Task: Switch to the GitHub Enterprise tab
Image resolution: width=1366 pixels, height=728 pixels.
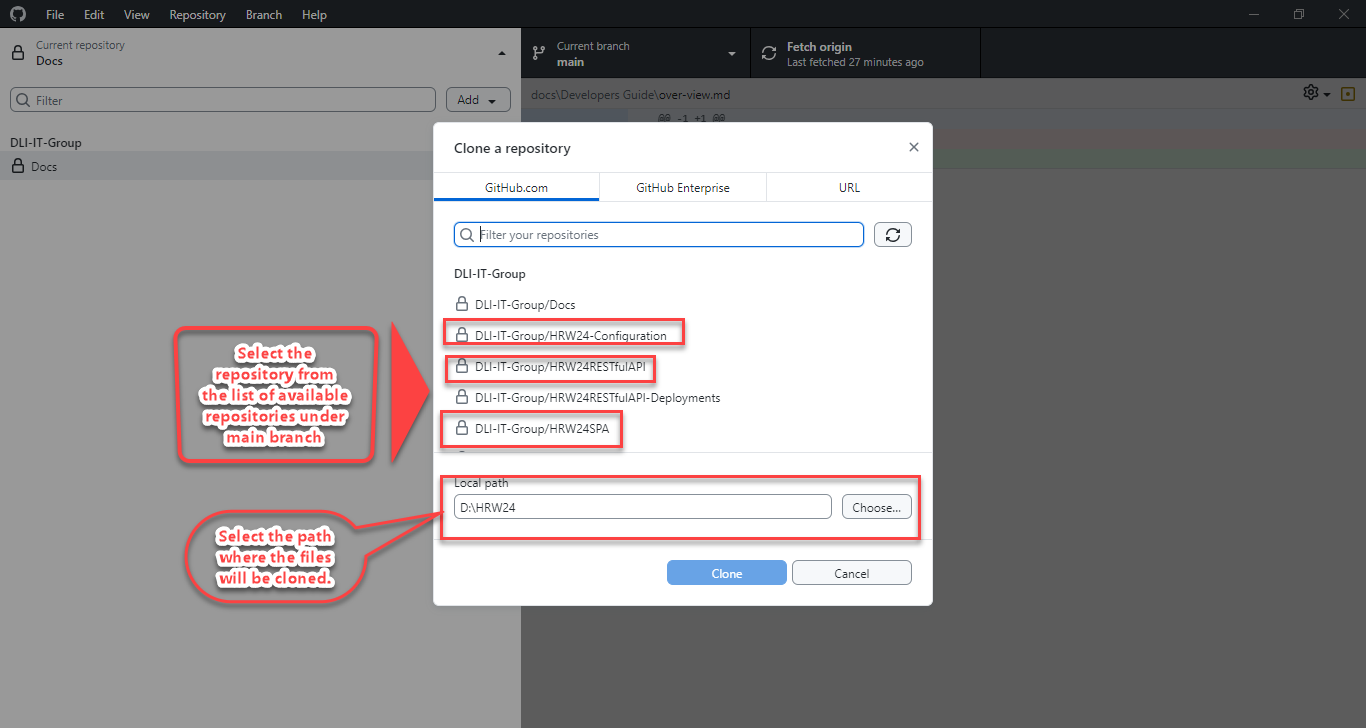Action: tap(682, 187)
